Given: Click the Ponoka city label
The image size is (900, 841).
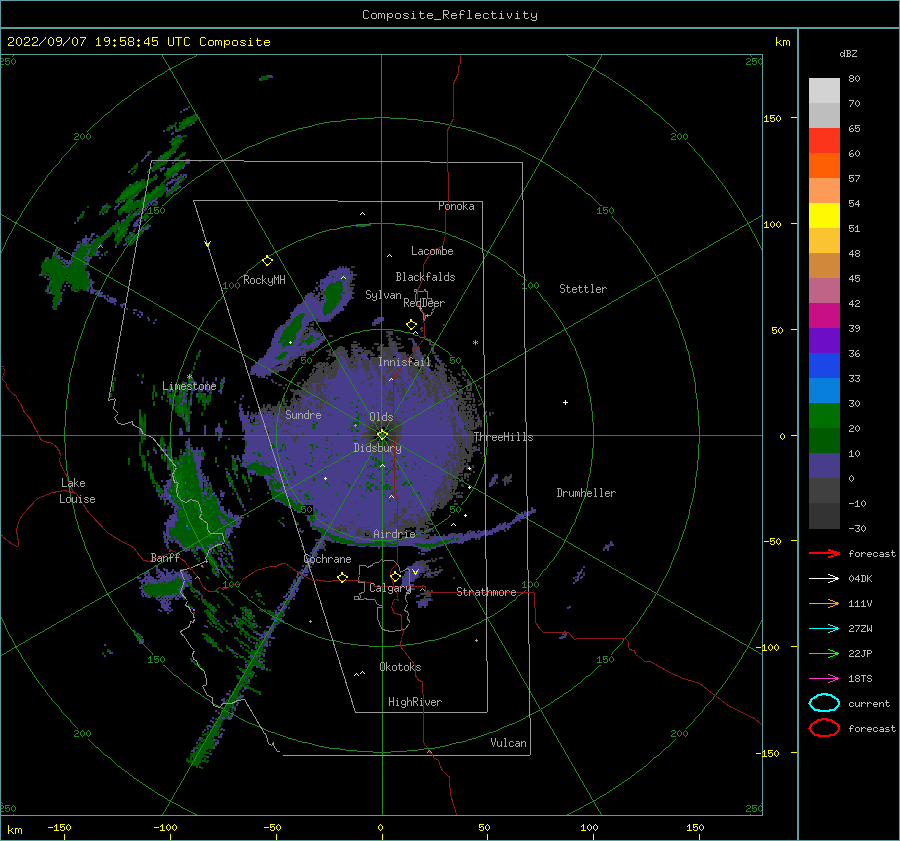Looking at the screenshot, I should click(456, 206).
